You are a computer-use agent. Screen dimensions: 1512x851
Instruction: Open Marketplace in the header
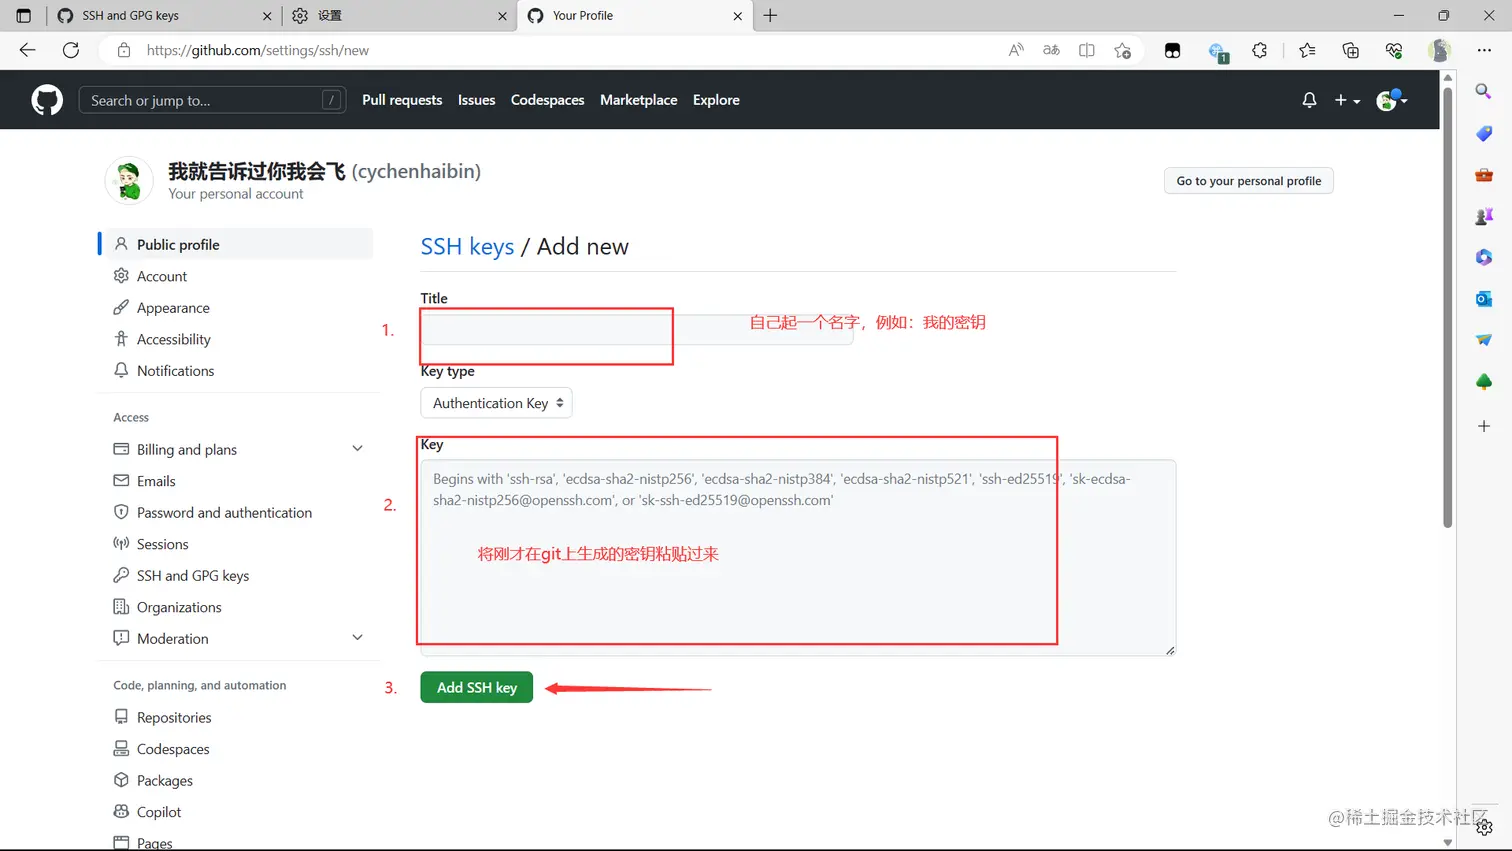pos(638,100)
